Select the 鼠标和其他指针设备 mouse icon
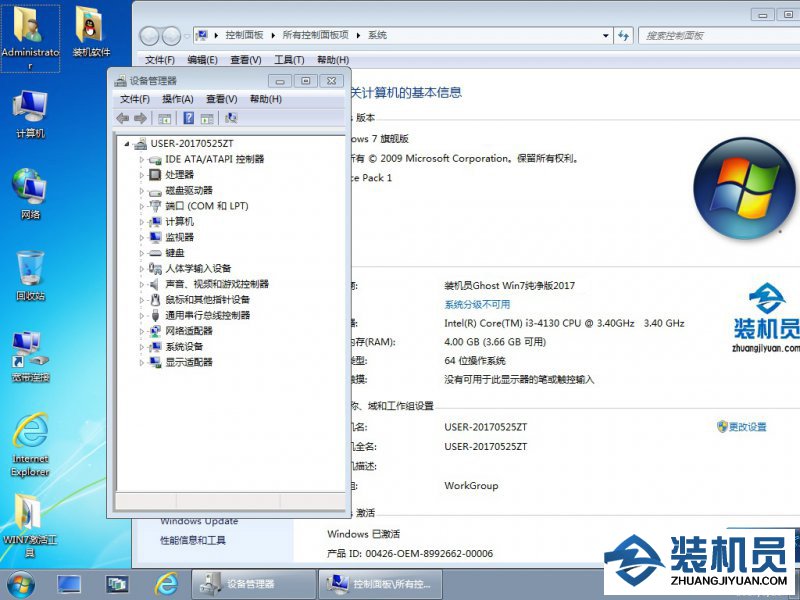Image resolution: width=800 pixels, height=600 pixels. coord(155,299)
